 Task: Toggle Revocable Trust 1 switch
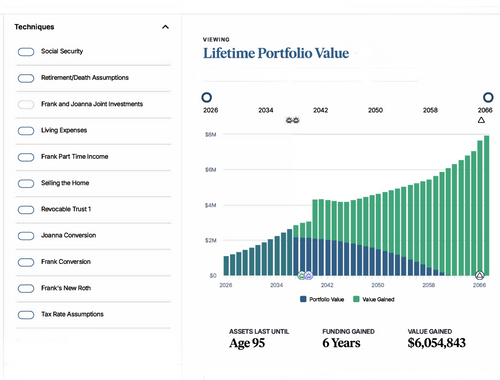[26, 210]
